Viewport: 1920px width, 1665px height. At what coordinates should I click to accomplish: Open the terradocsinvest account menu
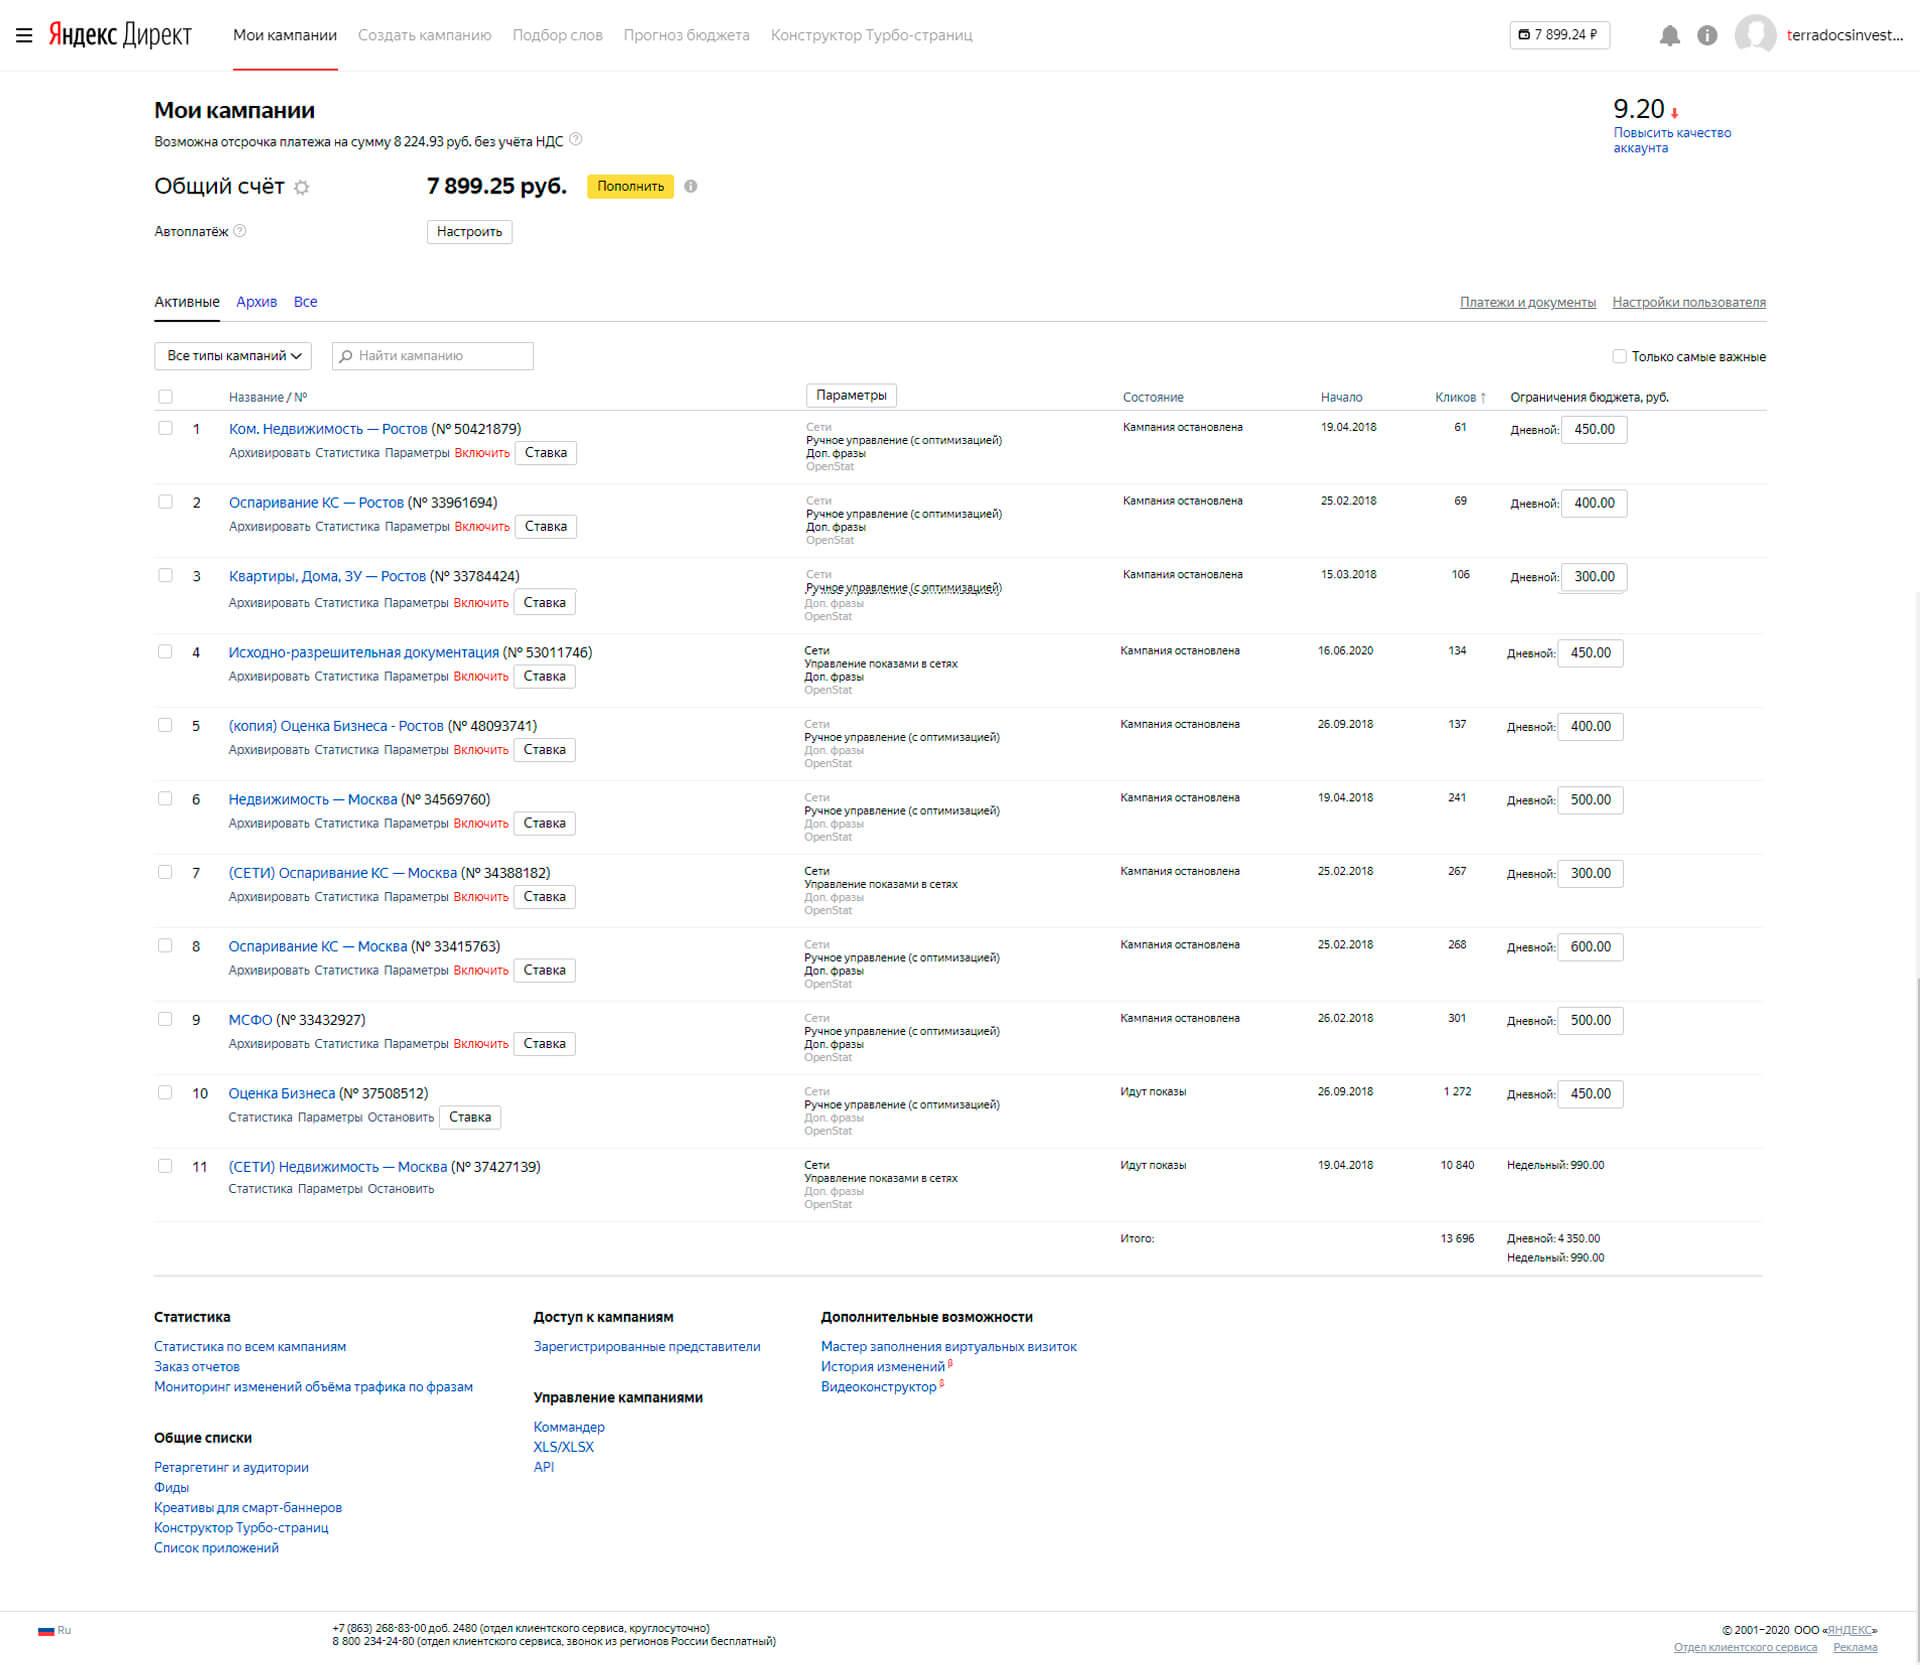pos(1844,35)
